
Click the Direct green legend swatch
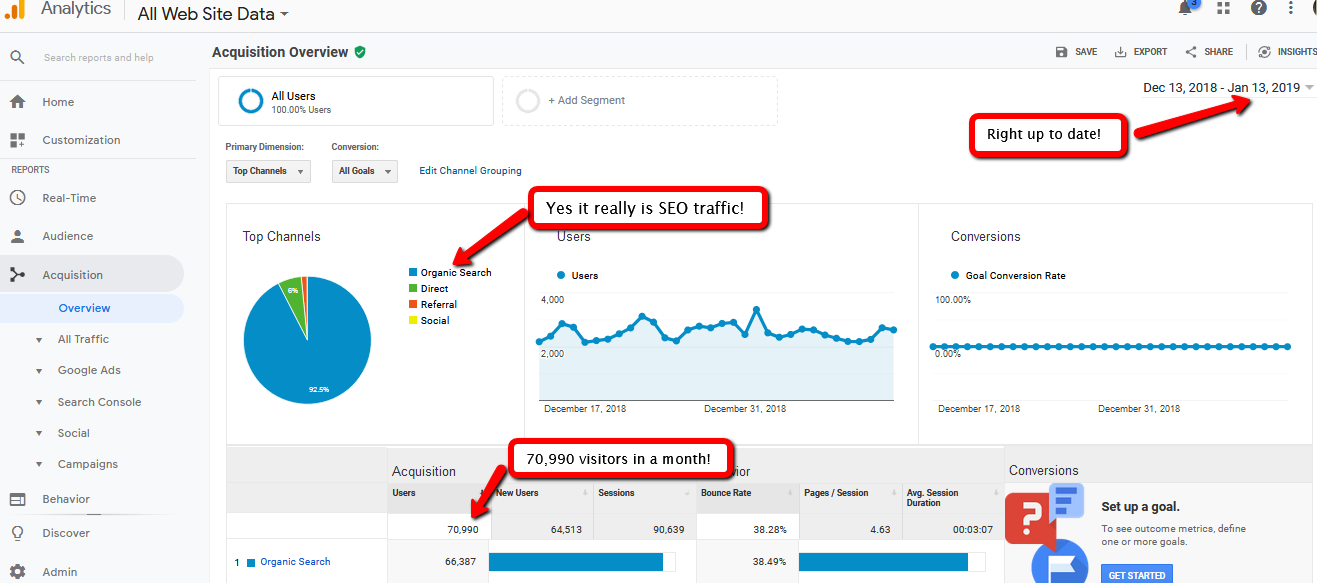coord(413,289)
